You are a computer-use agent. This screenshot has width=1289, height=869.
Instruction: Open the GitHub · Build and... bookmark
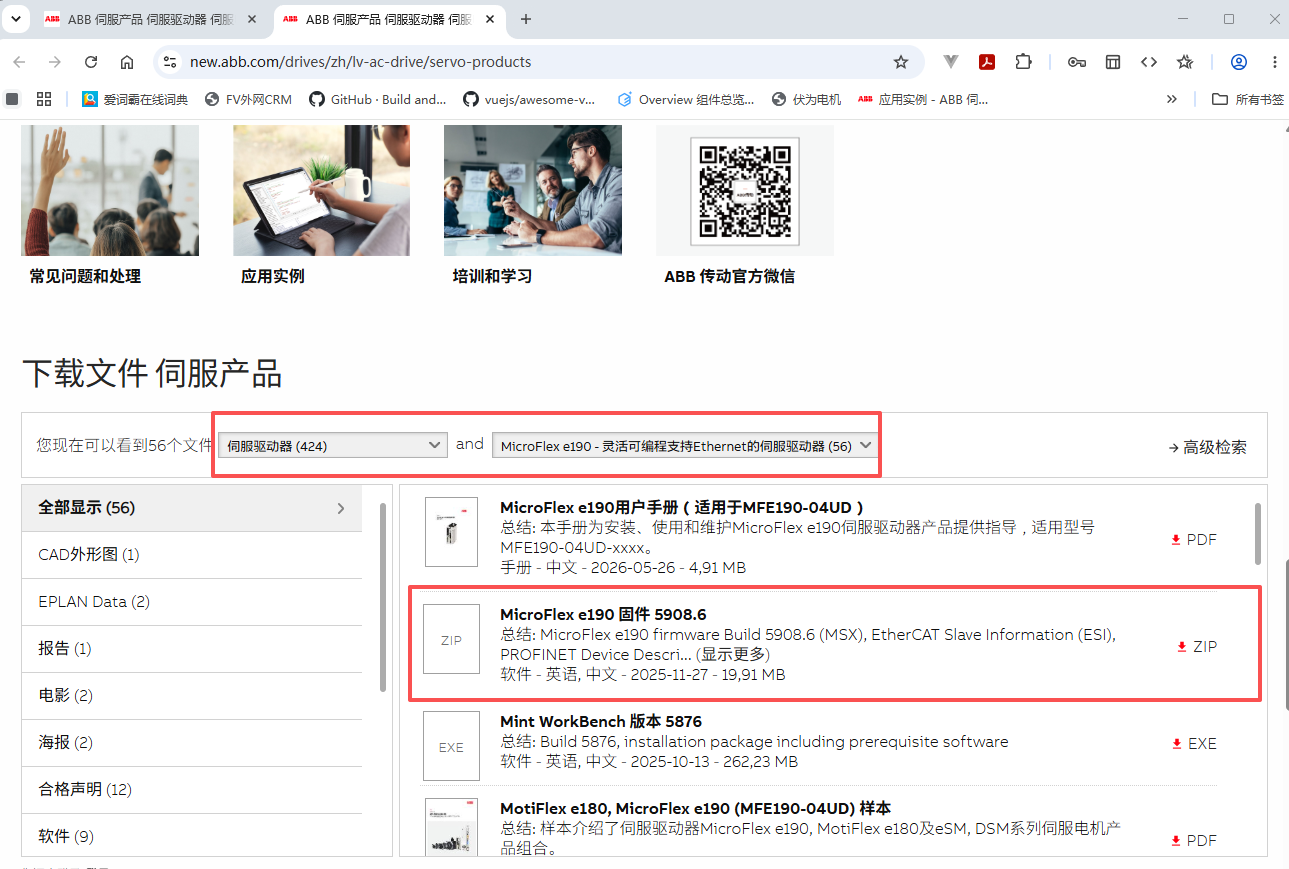(x=378, y=99)
